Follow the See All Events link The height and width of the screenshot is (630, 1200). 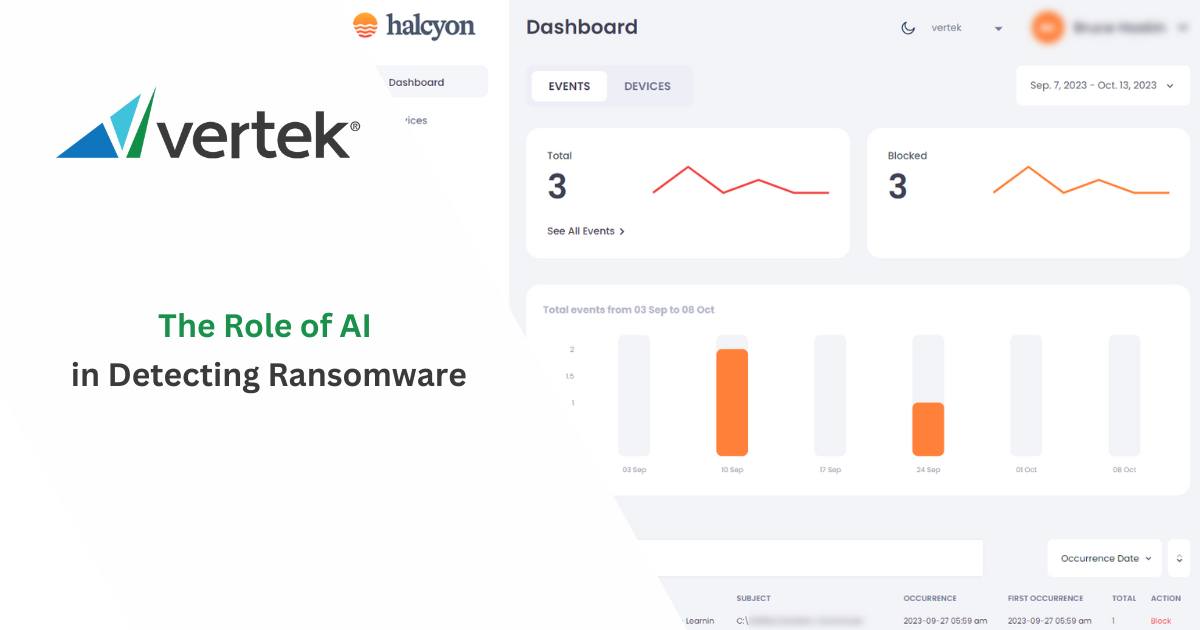pyautogui.click(x=586, y=231)
